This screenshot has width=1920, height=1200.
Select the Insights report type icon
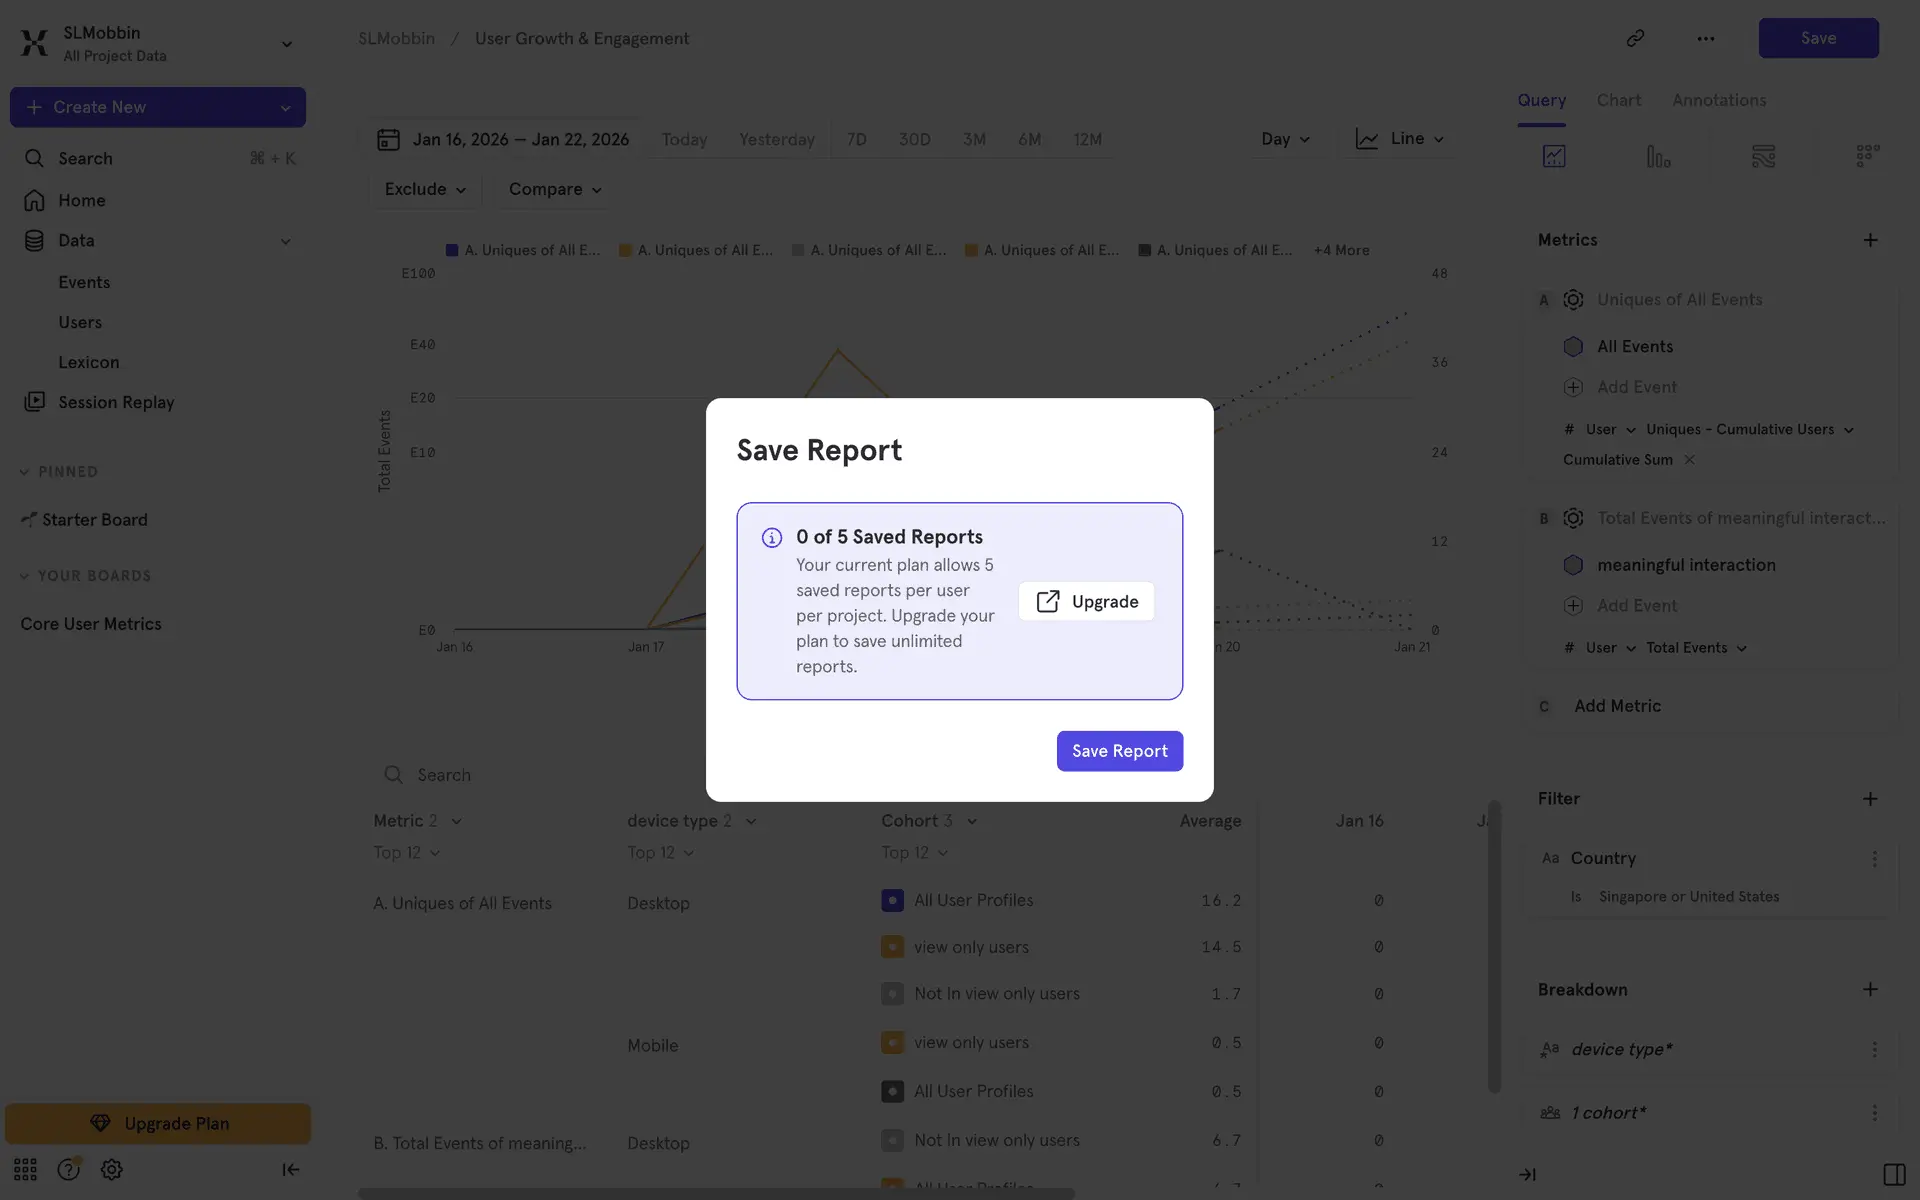[x=1554, y=156]
